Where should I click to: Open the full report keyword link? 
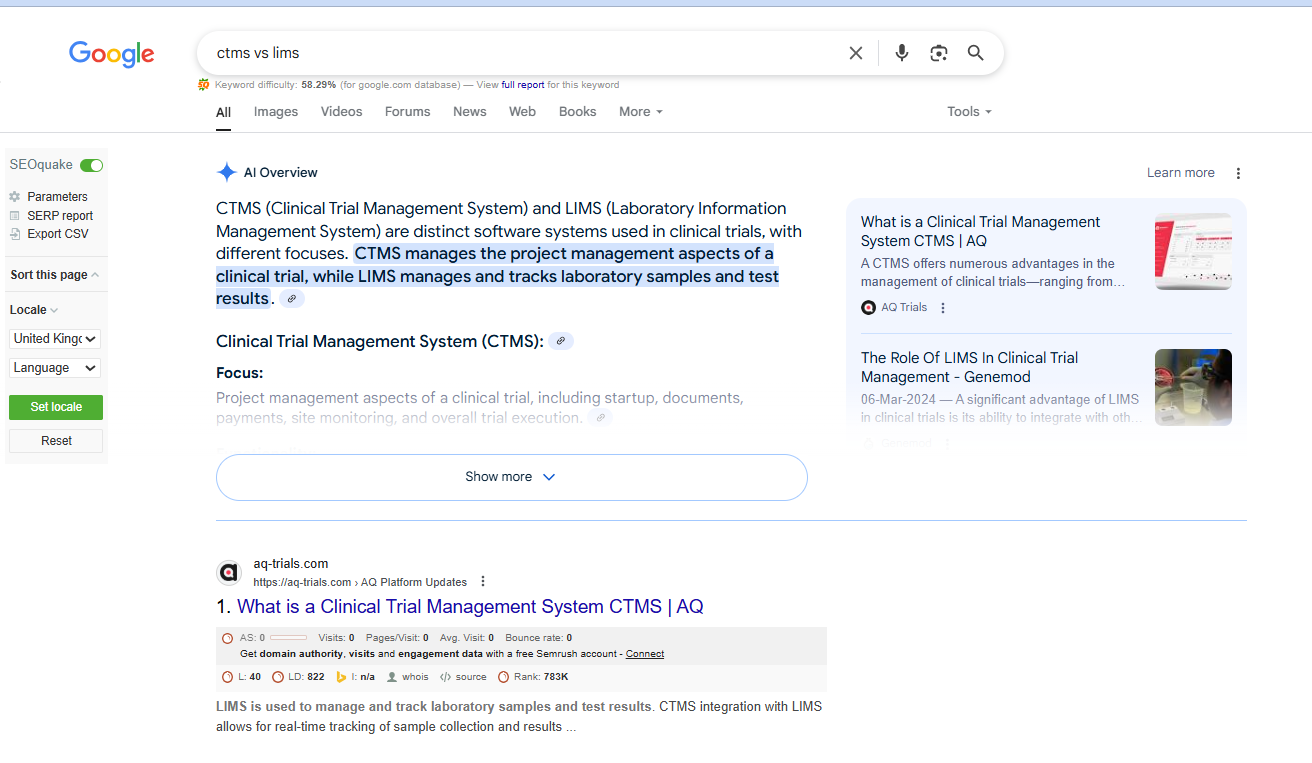(523, 85)
